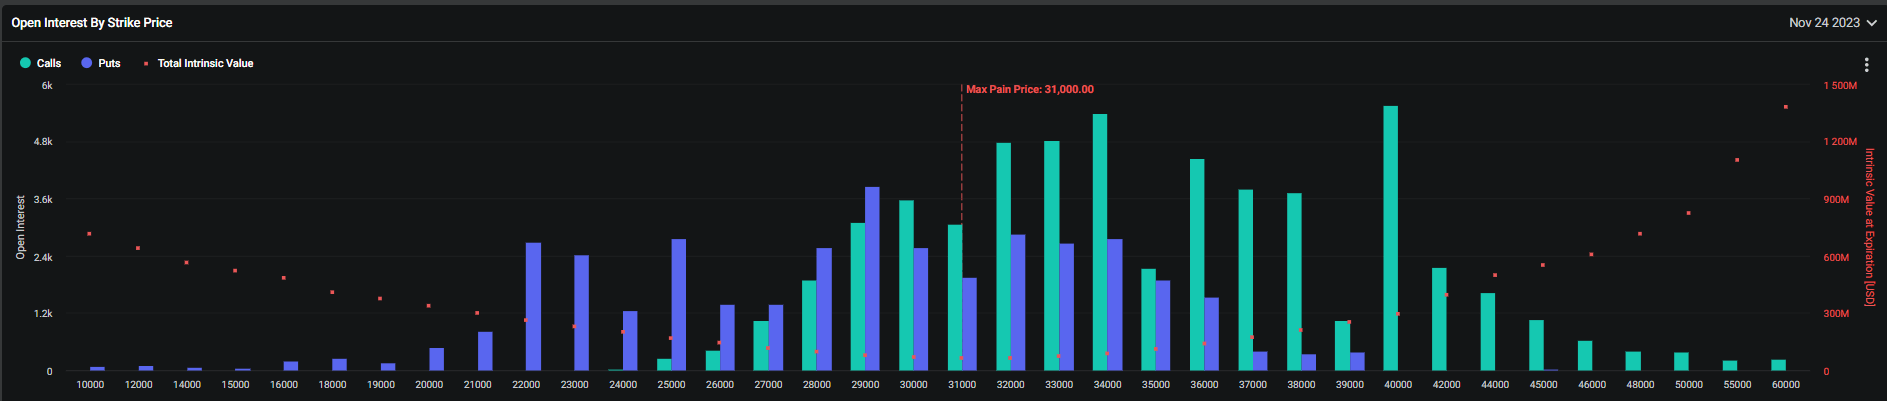Screen dimensions: 1887x401
Task: Select the tallest Calls bar at 40000
Action: point(1390,238)
